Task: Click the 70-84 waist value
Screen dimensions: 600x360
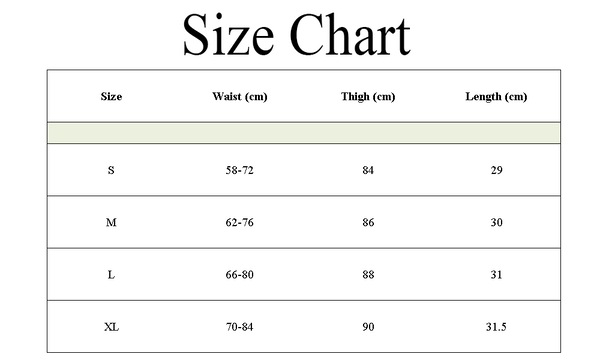Action: [240, 327]
